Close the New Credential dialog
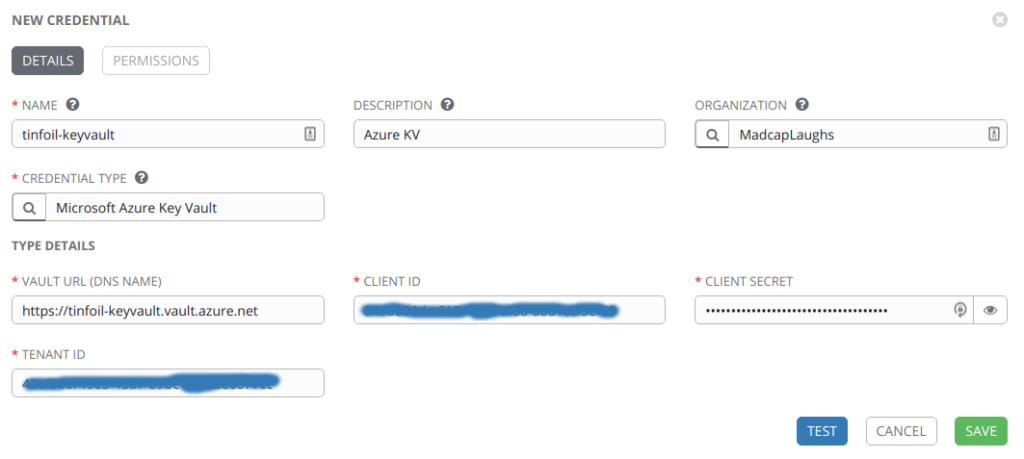The image size is (1024, 459). (999, 19)
